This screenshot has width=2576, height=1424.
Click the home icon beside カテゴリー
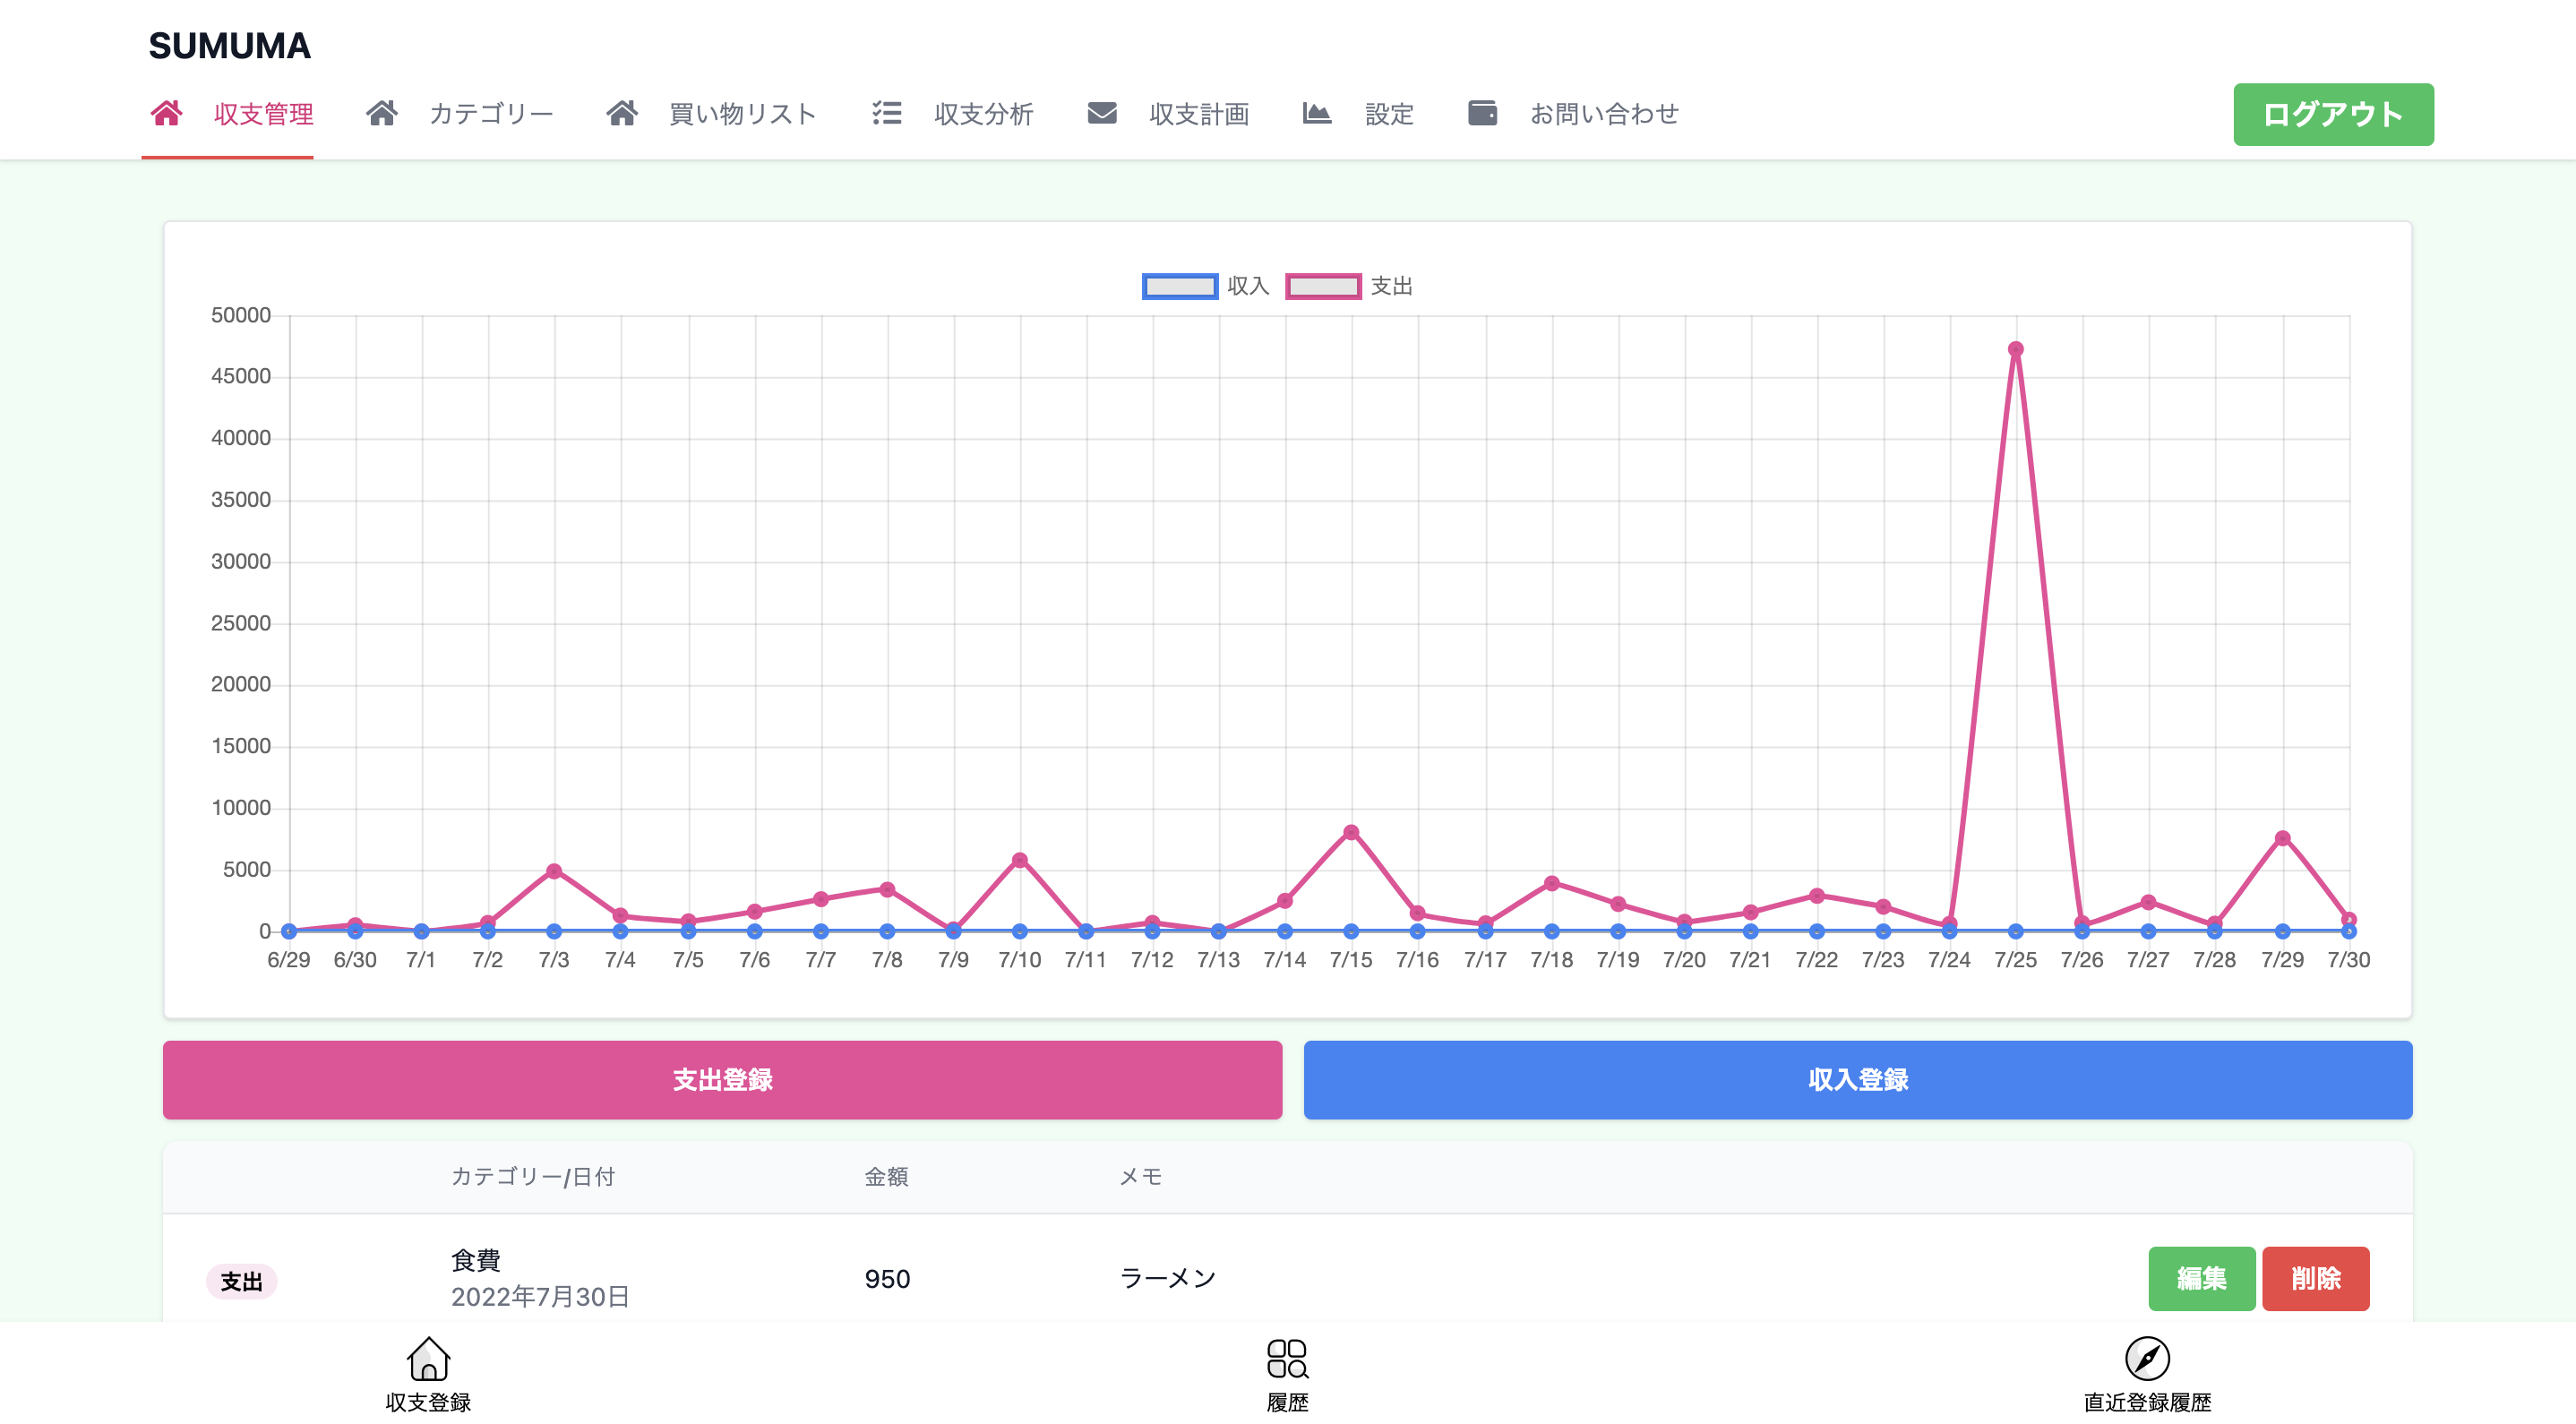[x=381, y=113]
